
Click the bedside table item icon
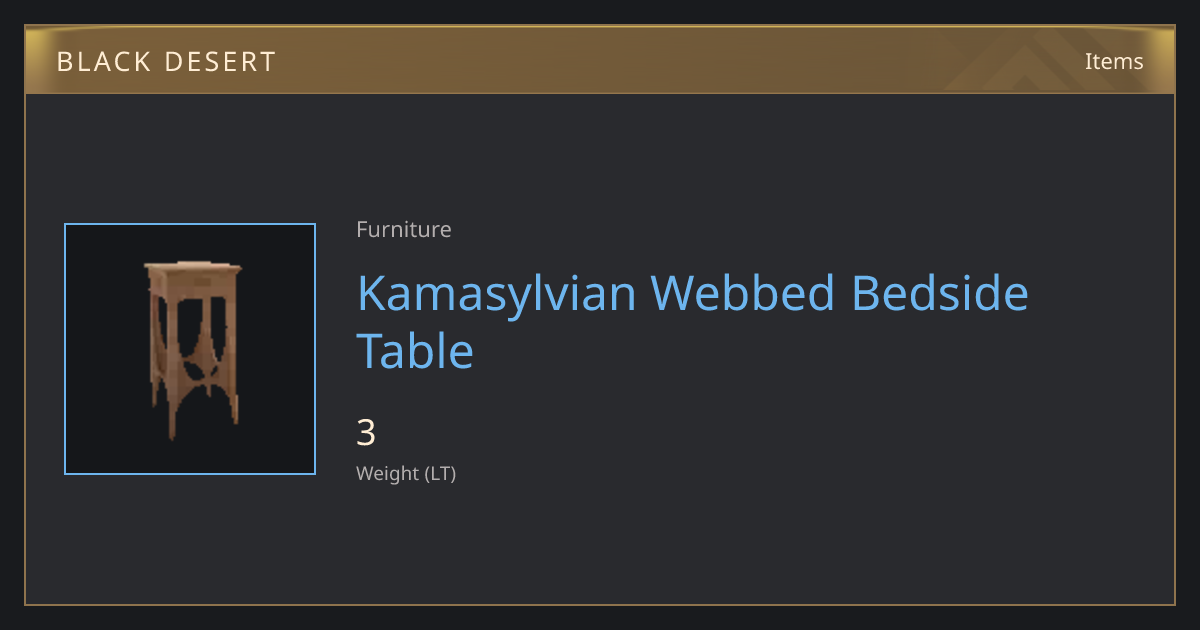click(x=192, y=349)
